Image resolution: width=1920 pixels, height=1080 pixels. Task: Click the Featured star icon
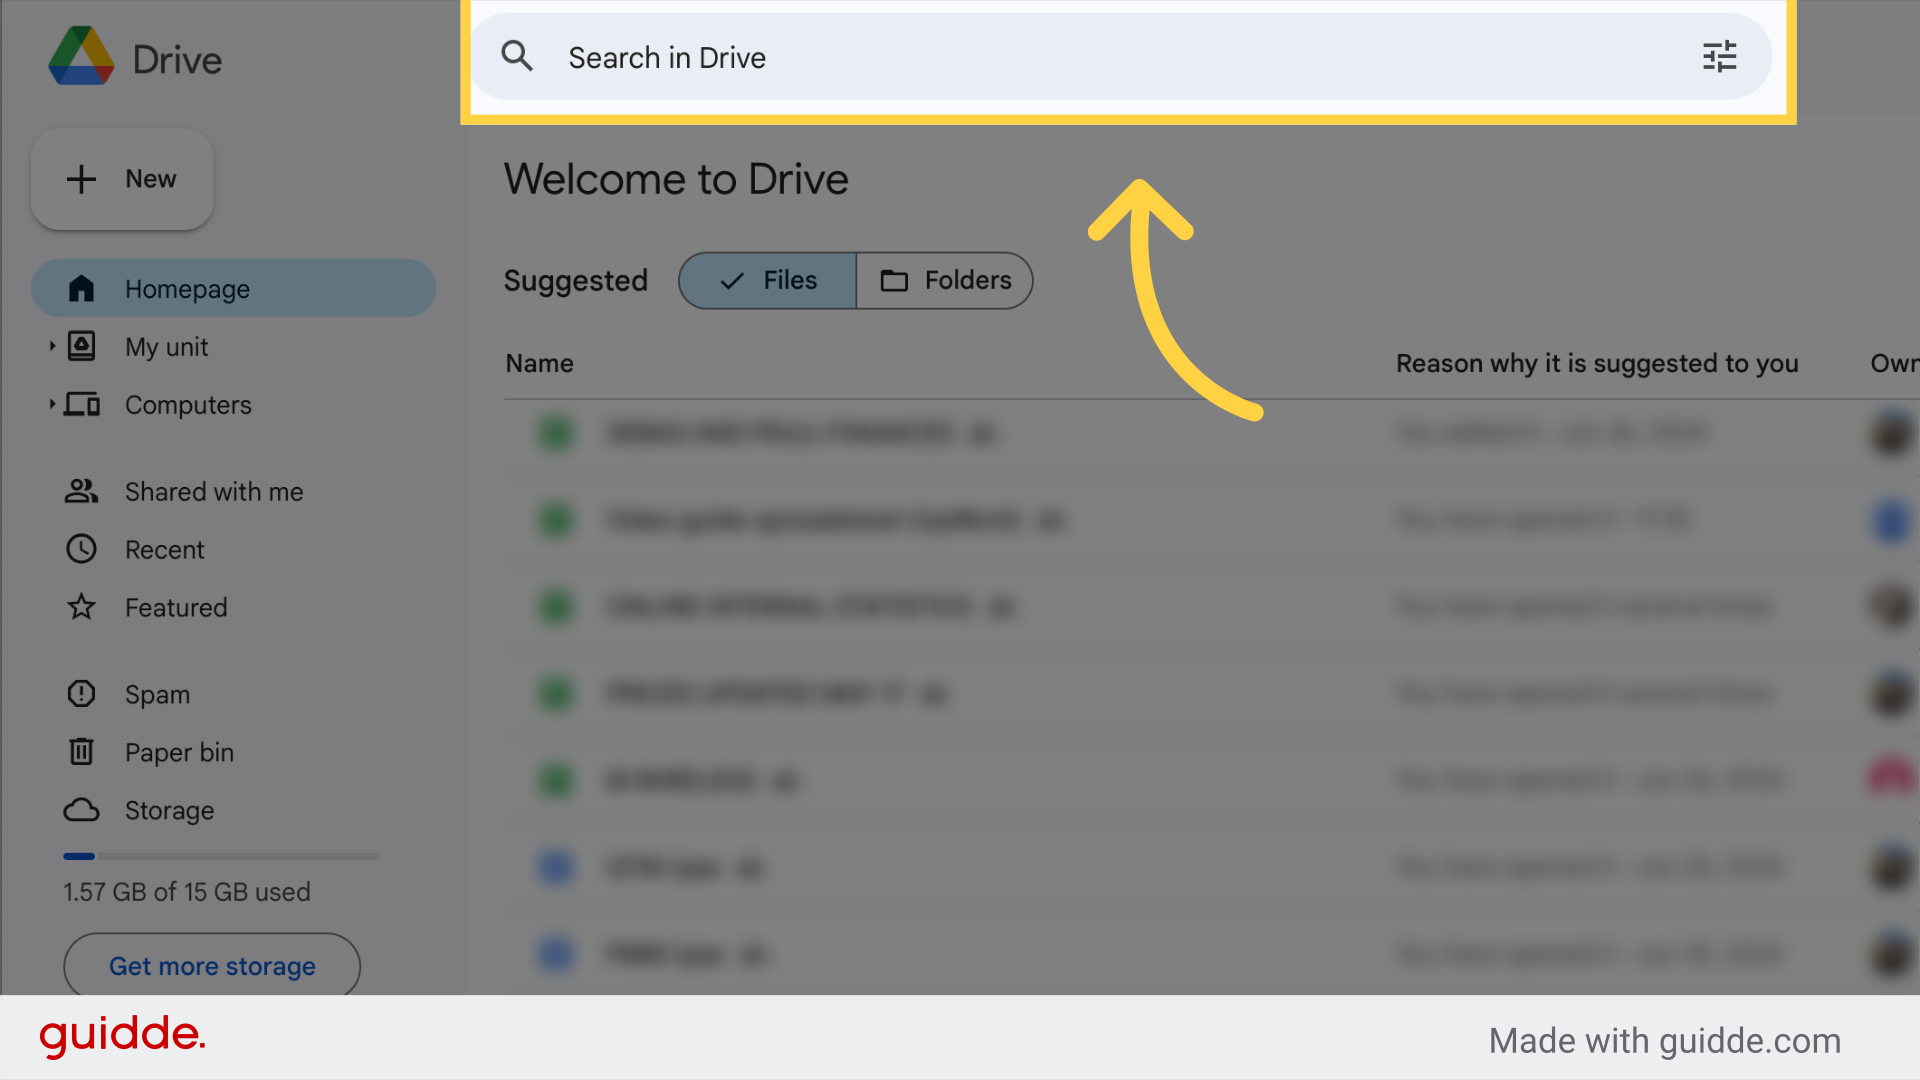click(x=81, y=607)
